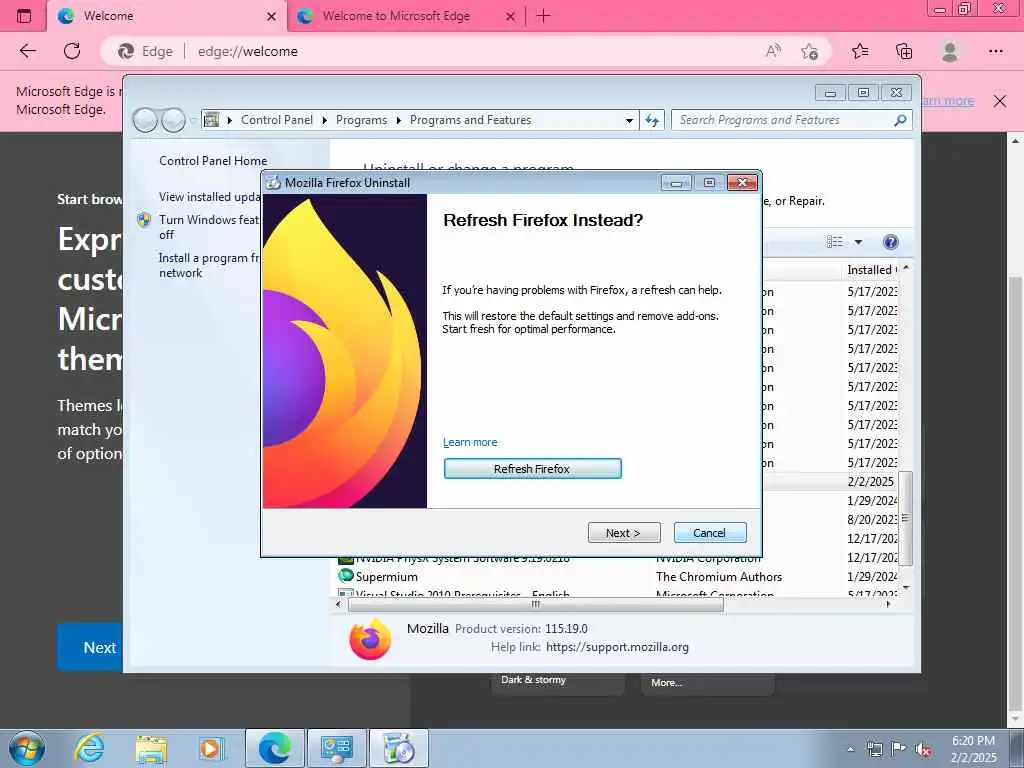Click View installed updates link

click(209, 197)
